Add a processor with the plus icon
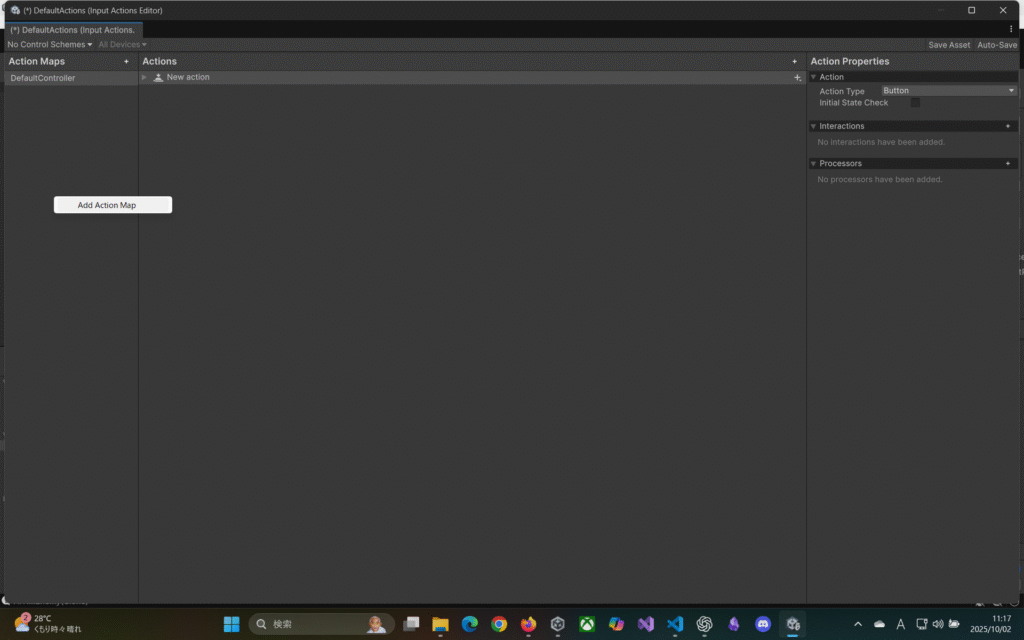This screenshot has width=1024, height=640. coord(1007,163)
